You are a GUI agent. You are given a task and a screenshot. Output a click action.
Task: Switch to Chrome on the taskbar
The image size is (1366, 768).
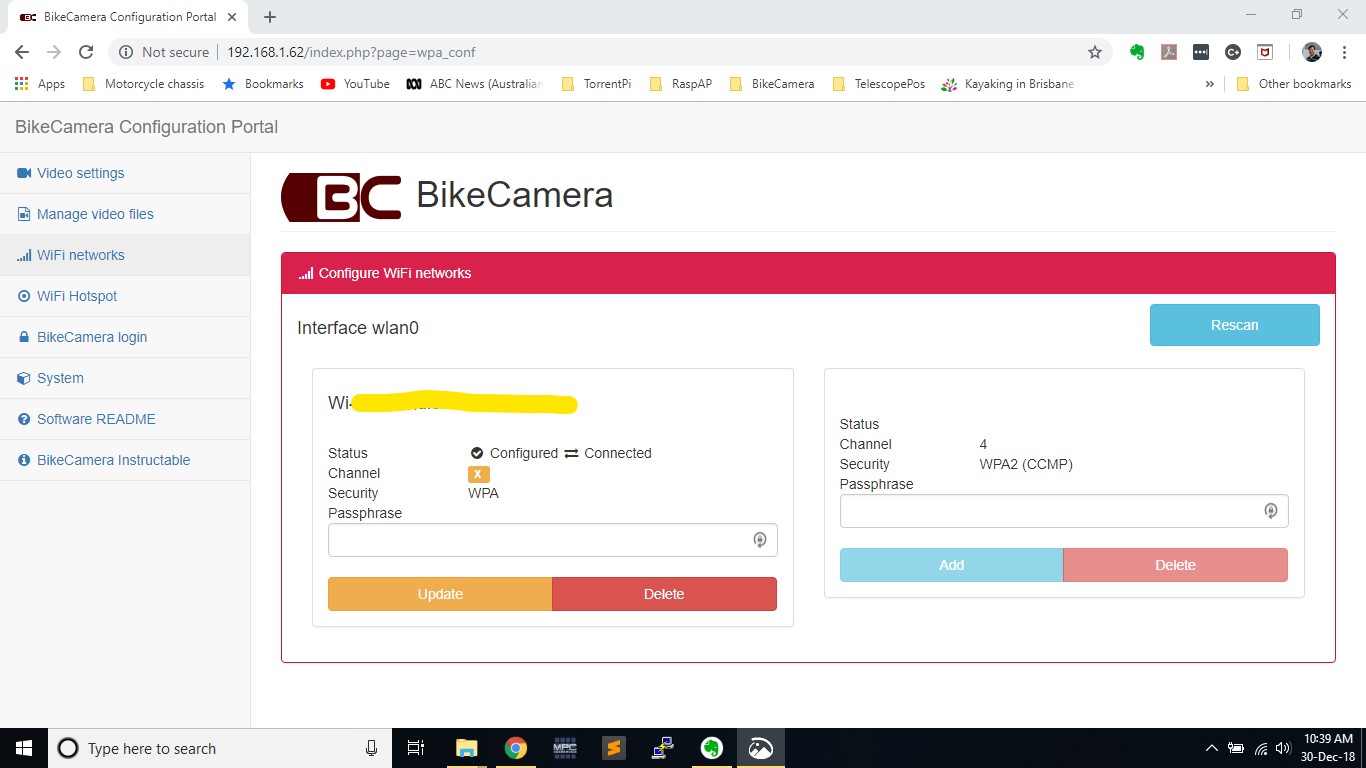pos(515,748)
